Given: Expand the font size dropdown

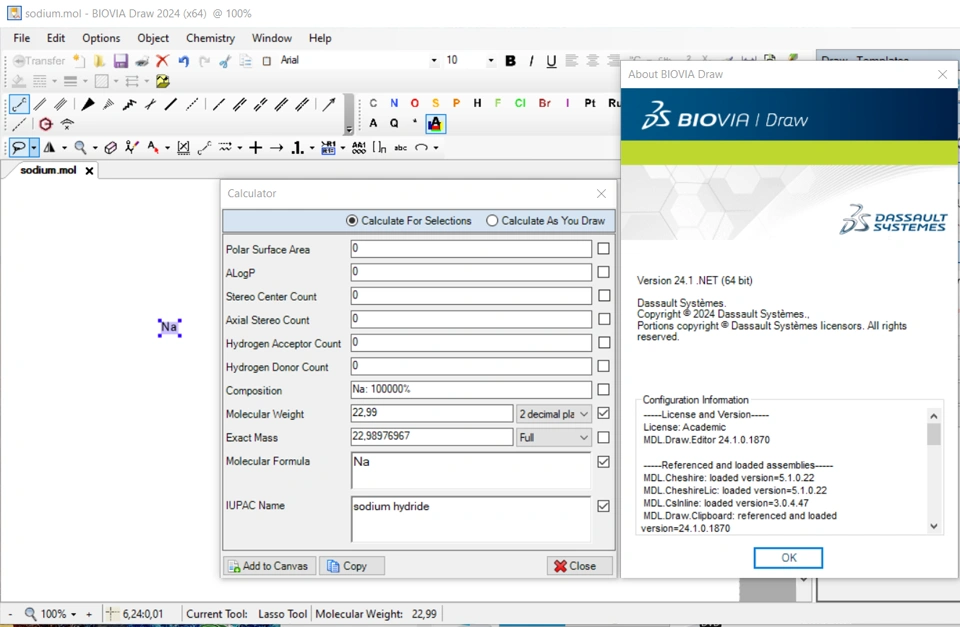Looking at the screenshot, I should 490,61.
